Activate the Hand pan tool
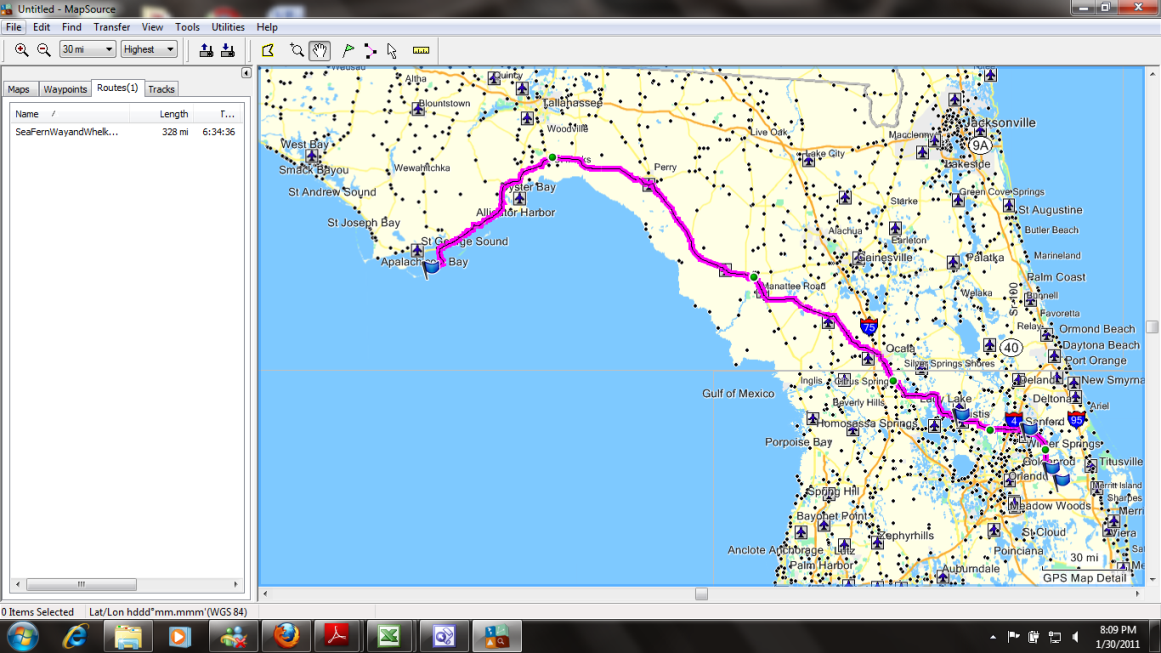 (319, 50)
